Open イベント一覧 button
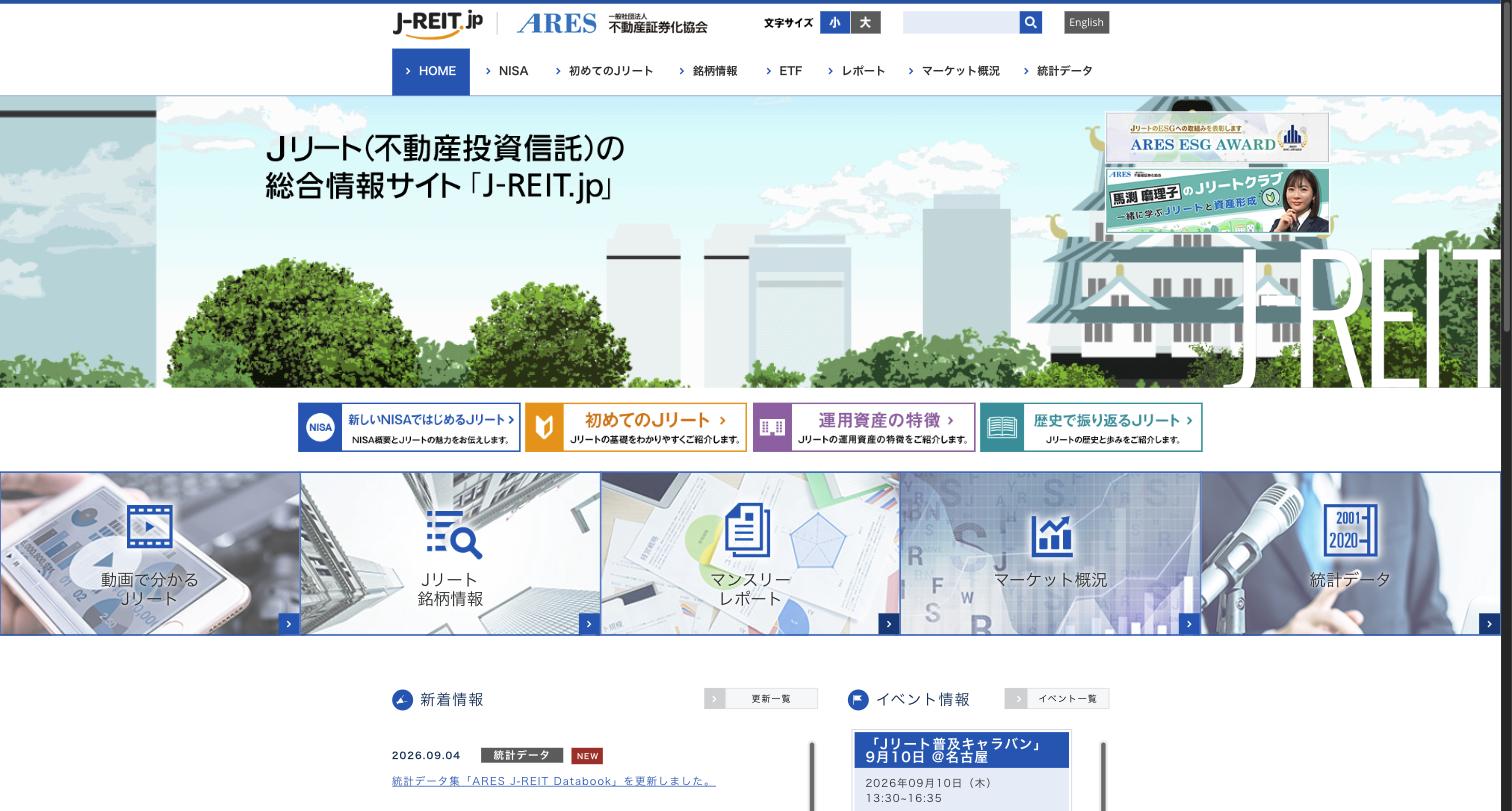 coord(1057,699)
